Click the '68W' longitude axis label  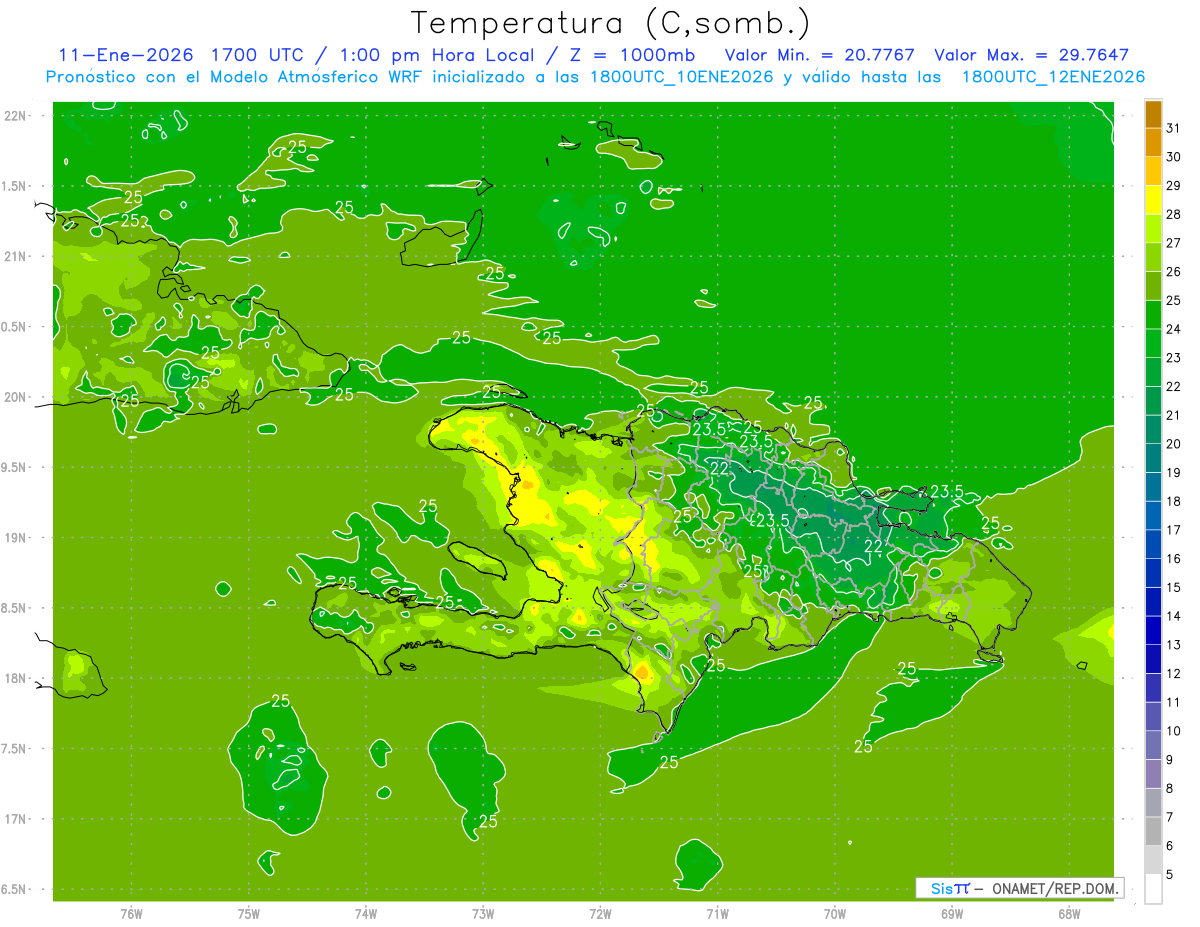(x=1069, y=913)
